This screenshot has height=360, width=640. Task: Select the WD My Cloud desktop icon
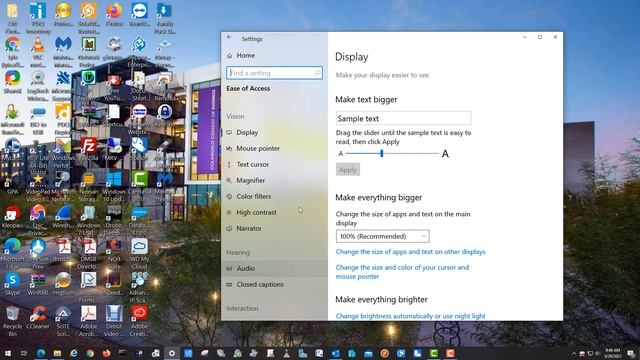(139, 254)
